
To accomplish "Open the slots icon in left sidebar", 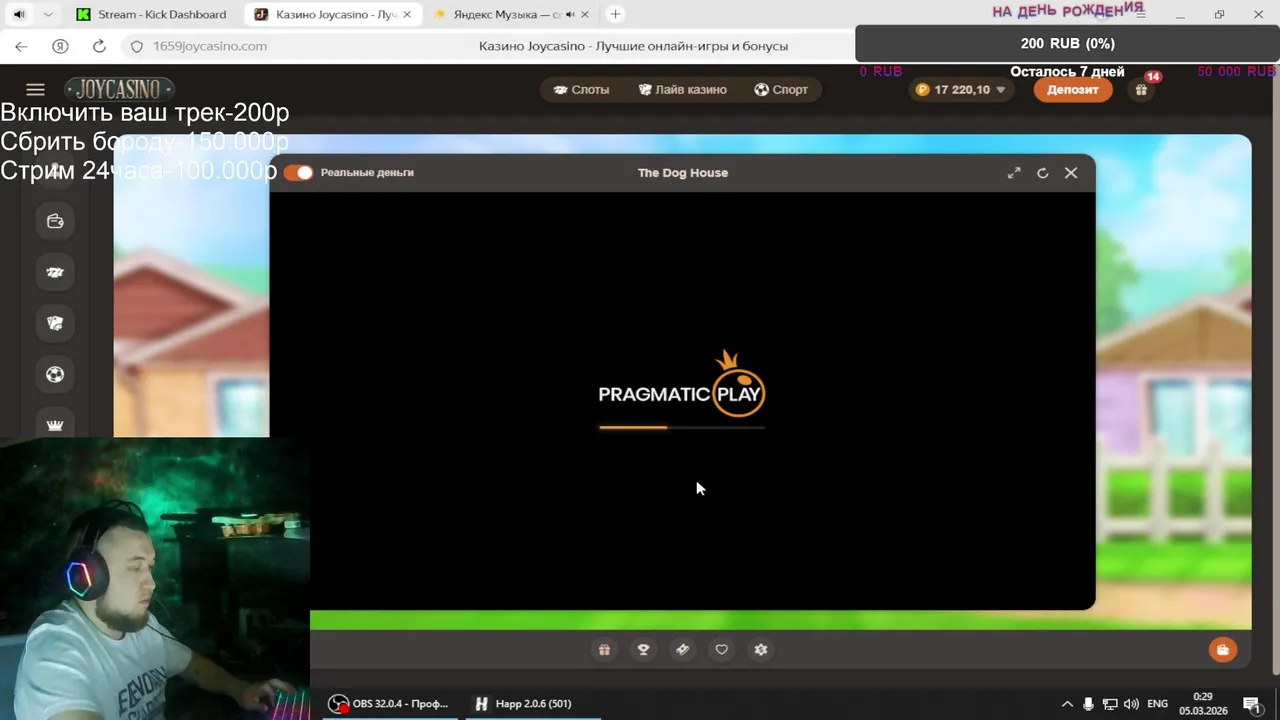I will [x=55, y=272].
